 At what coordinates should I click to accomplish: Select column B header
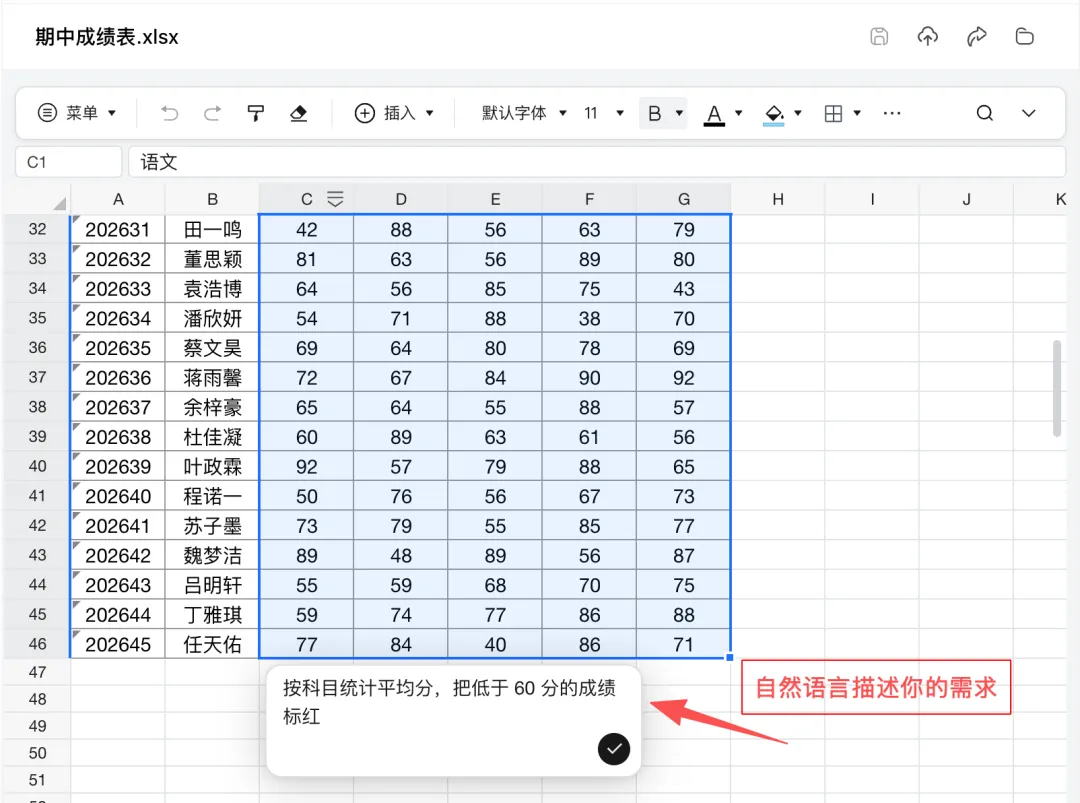click(212, 199)
